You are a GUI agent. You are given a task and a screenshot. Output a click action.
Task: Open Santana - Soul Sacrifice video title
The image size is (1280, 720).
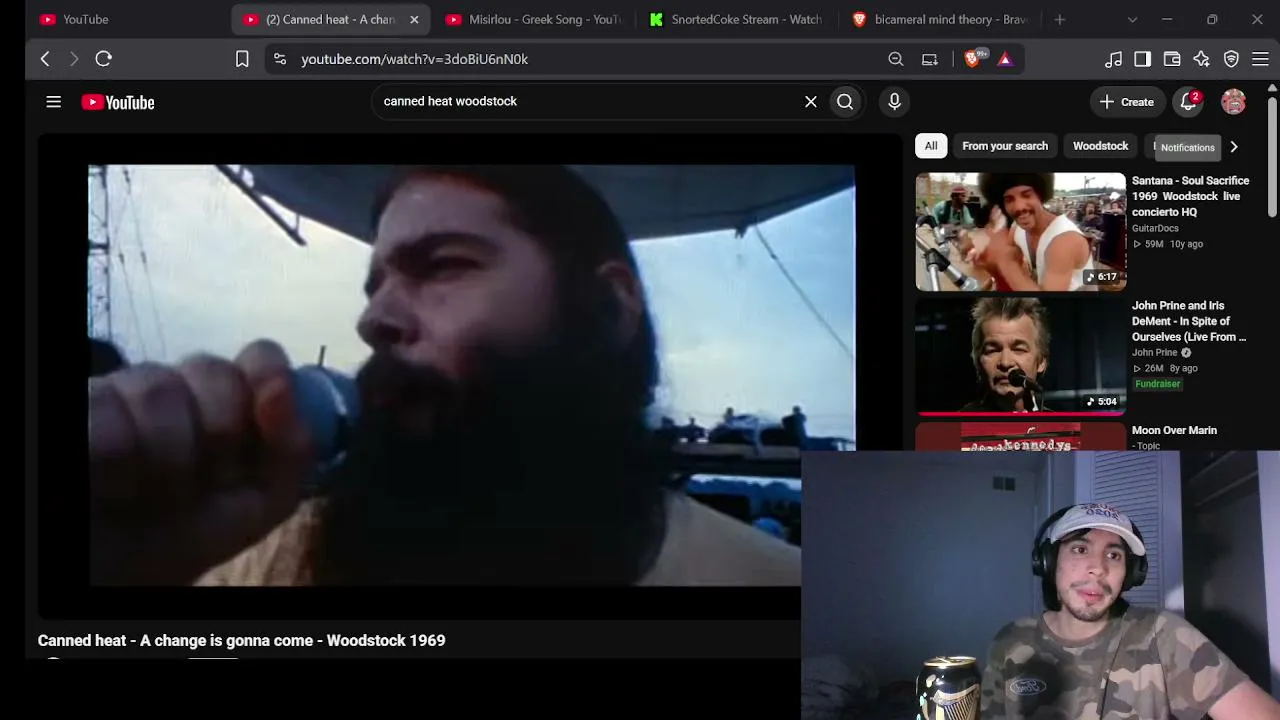pyautogui.click(x=1190, y=196)
